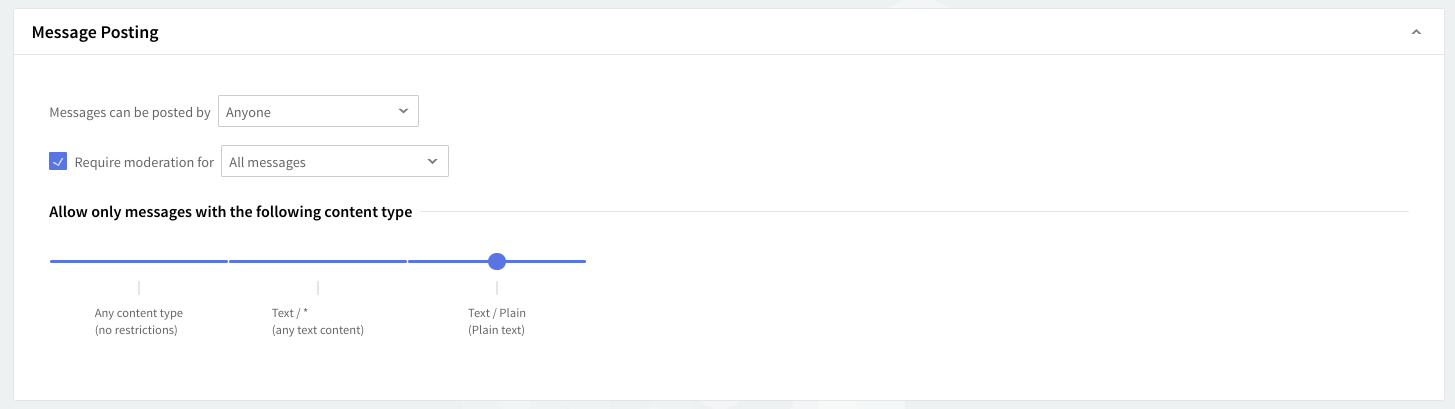Click the 'Require moderation for' label text
The height and width of the screenshot is (409, 1455).
pyautogui.click(x=144, y=162)
